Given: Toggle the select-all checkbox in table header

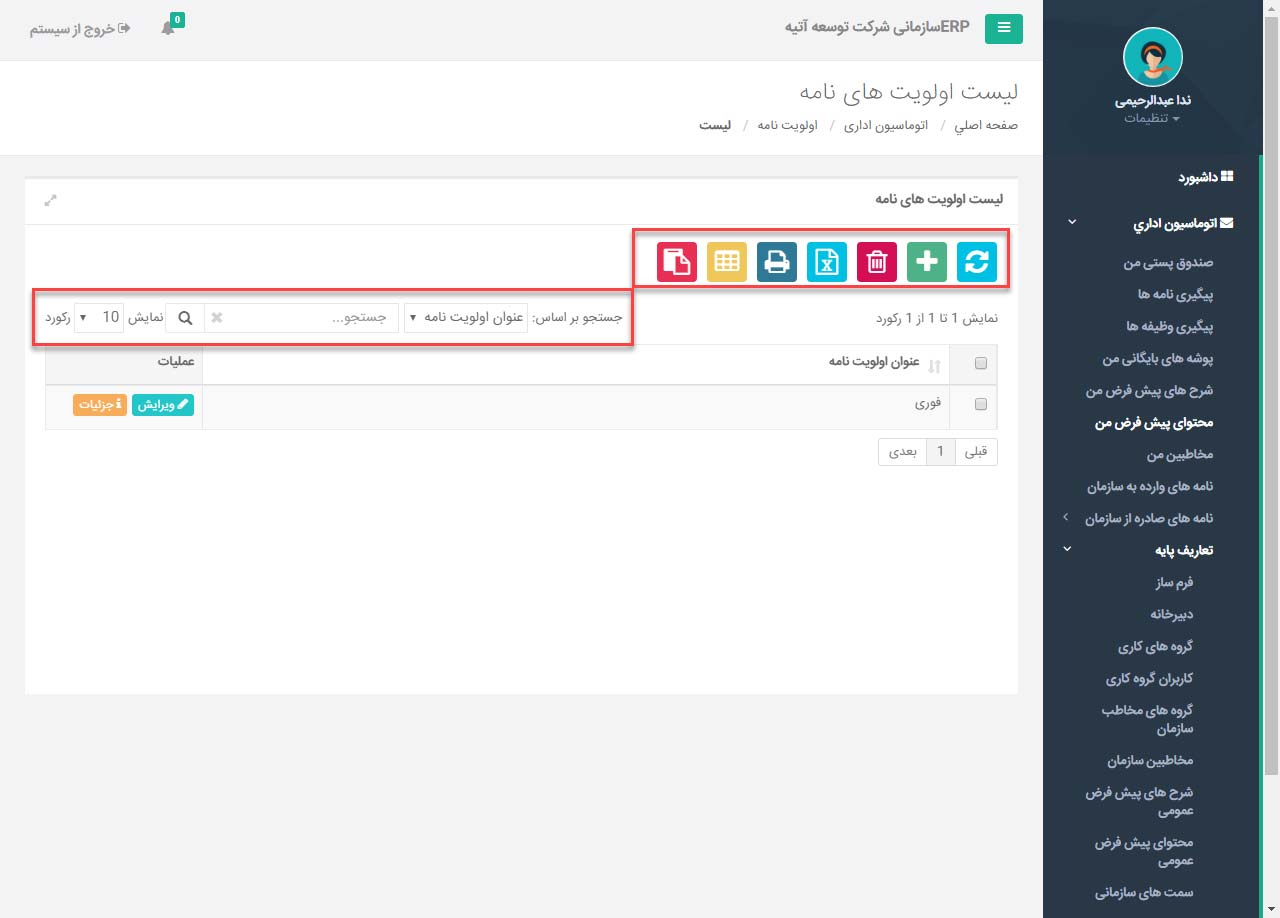Looking at the screenshot, I should point(980,364).
